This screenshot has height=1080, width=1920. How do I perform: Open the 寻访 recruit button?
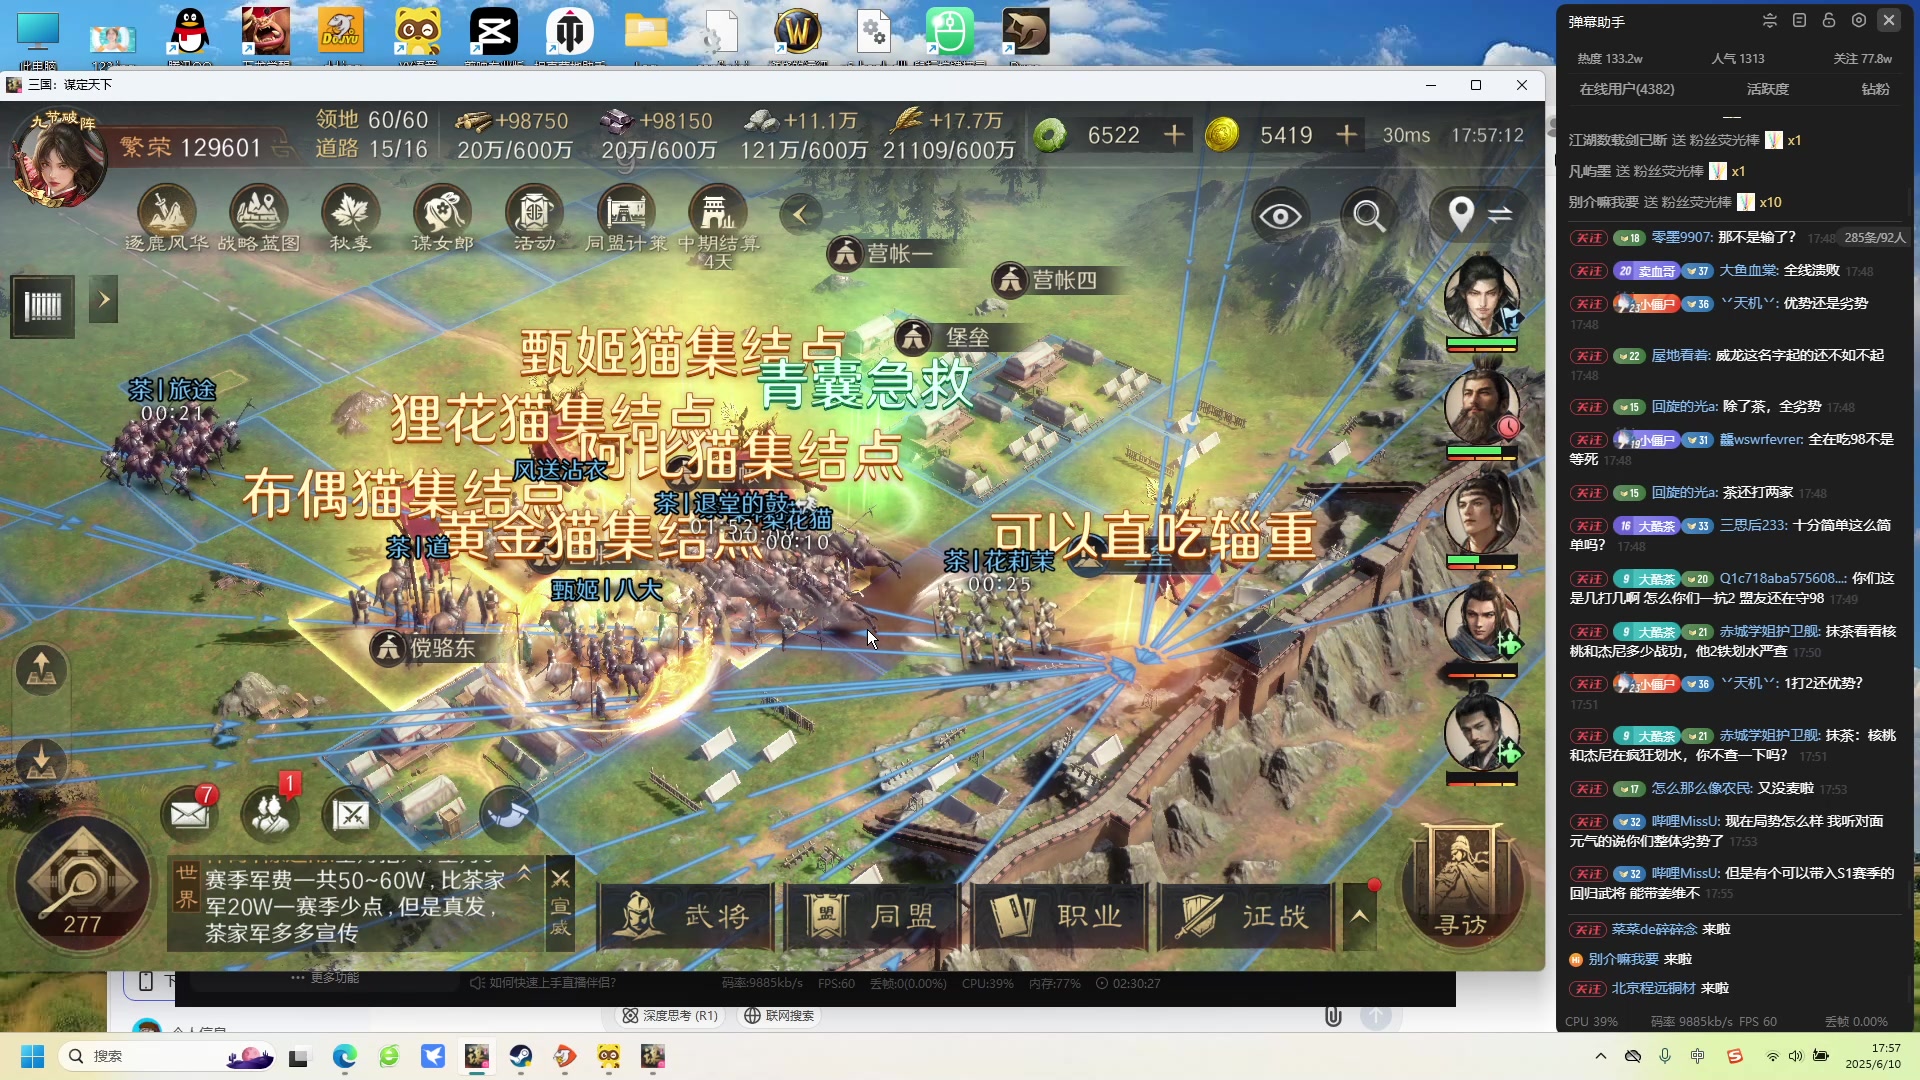tap(1462, 884)
